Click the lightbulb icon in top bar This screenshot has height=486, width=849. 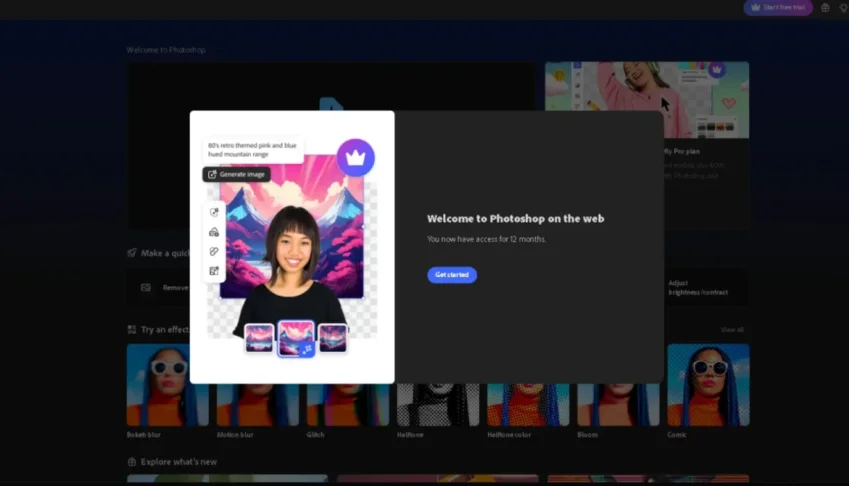(844, 8)
